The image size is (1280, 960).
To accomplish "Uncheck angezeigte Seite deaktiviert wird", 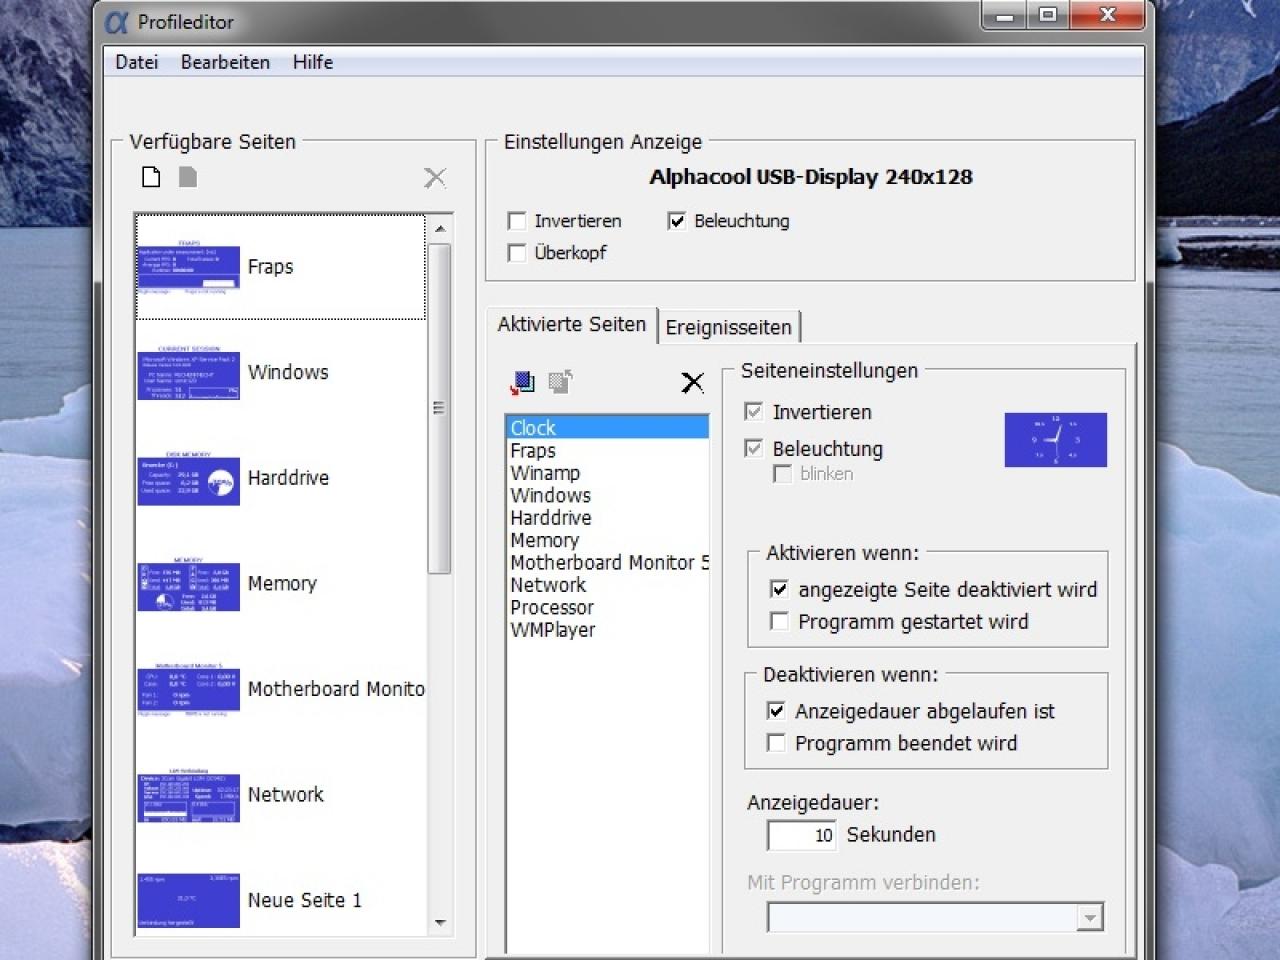I will pyautogui.click(x=779, y=589).
